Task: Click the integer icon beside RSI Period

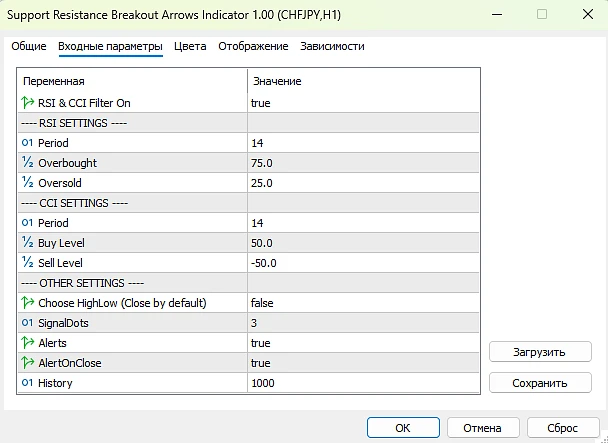Action: 27,143
